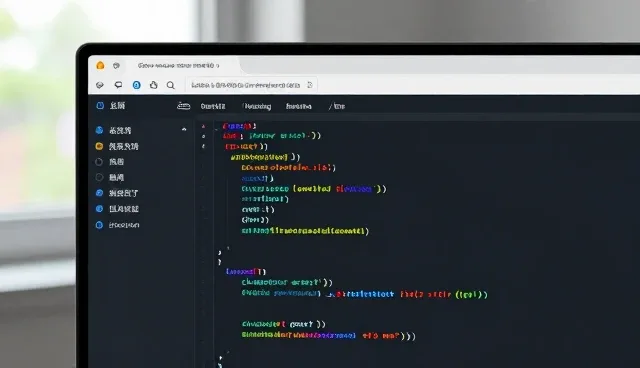
Task: Switch to the first editor tab after the keyboard icon
Action: (x=213, y=106)
